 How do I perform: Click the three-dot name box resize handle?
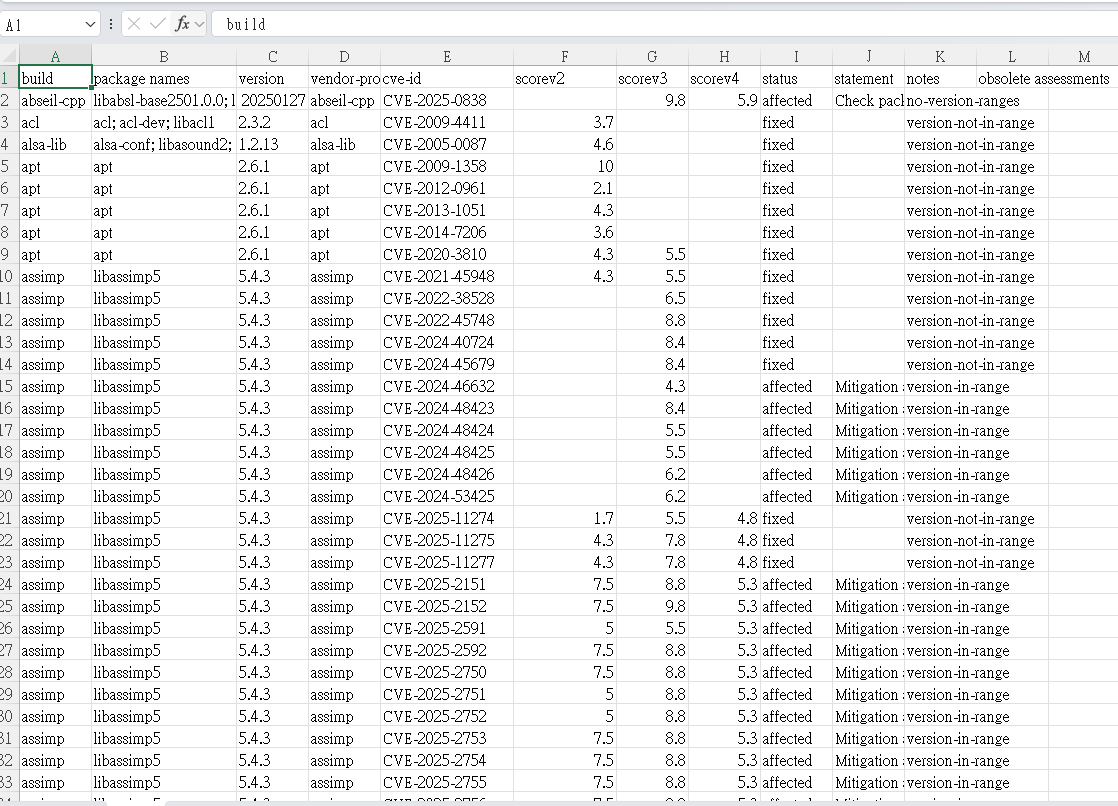tap(110, 23)
